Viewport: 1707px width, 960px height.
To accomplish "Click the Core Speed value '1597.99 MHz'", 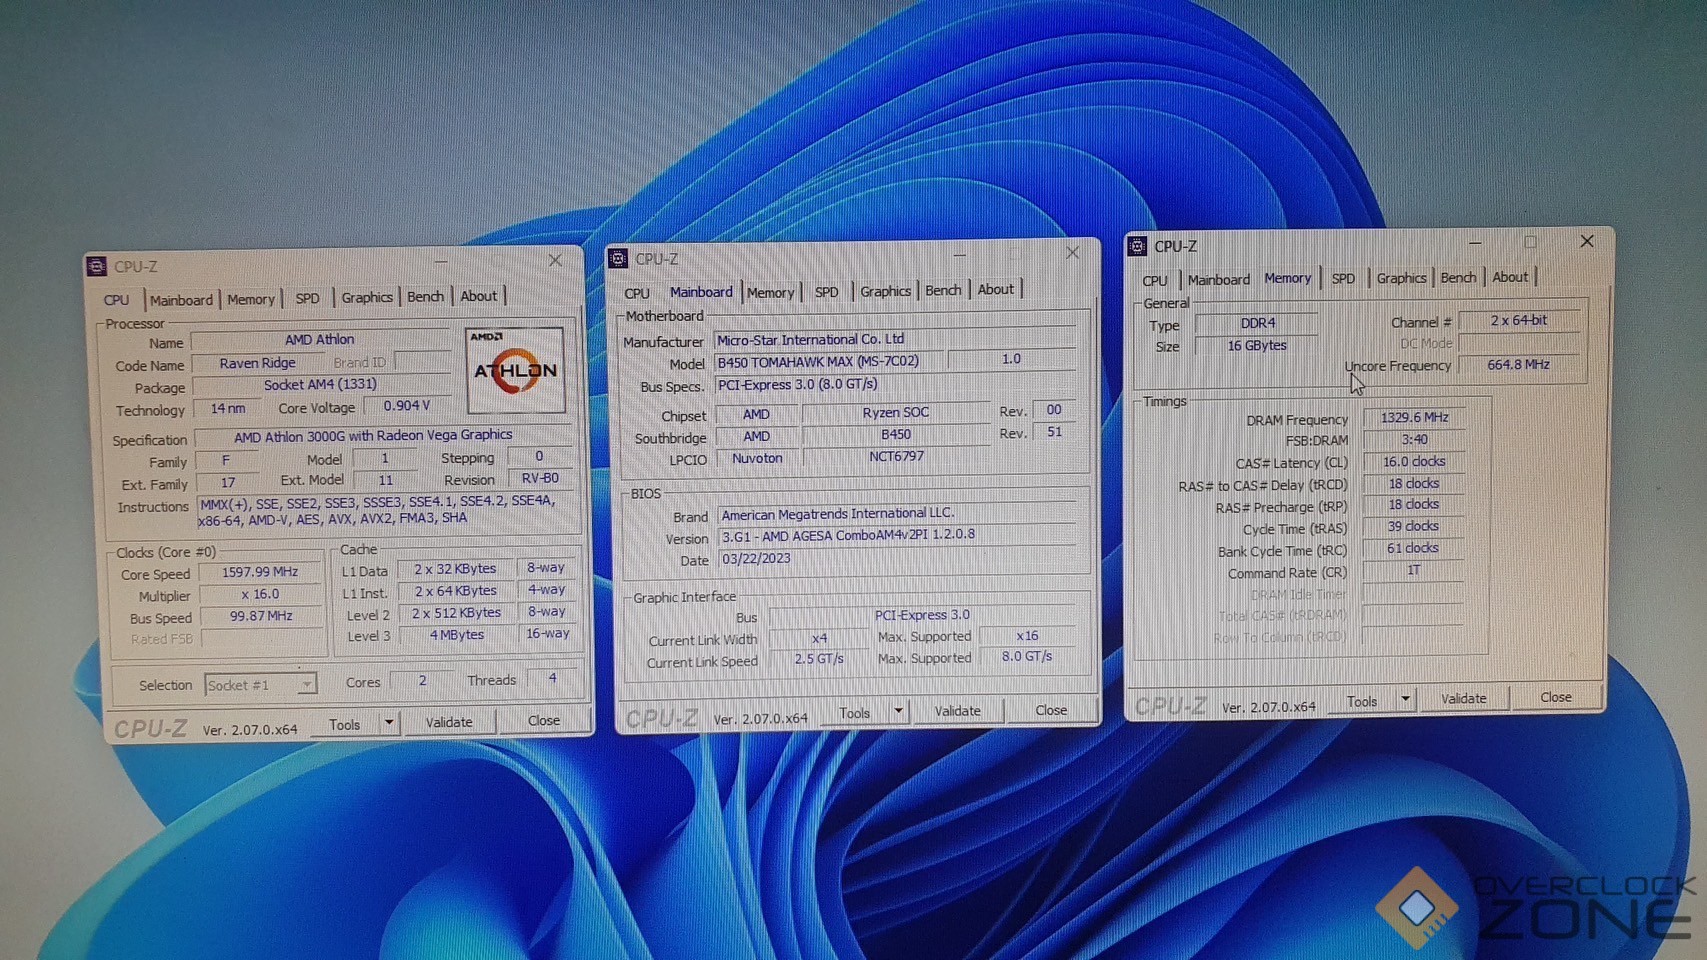I will coord(261,572).
